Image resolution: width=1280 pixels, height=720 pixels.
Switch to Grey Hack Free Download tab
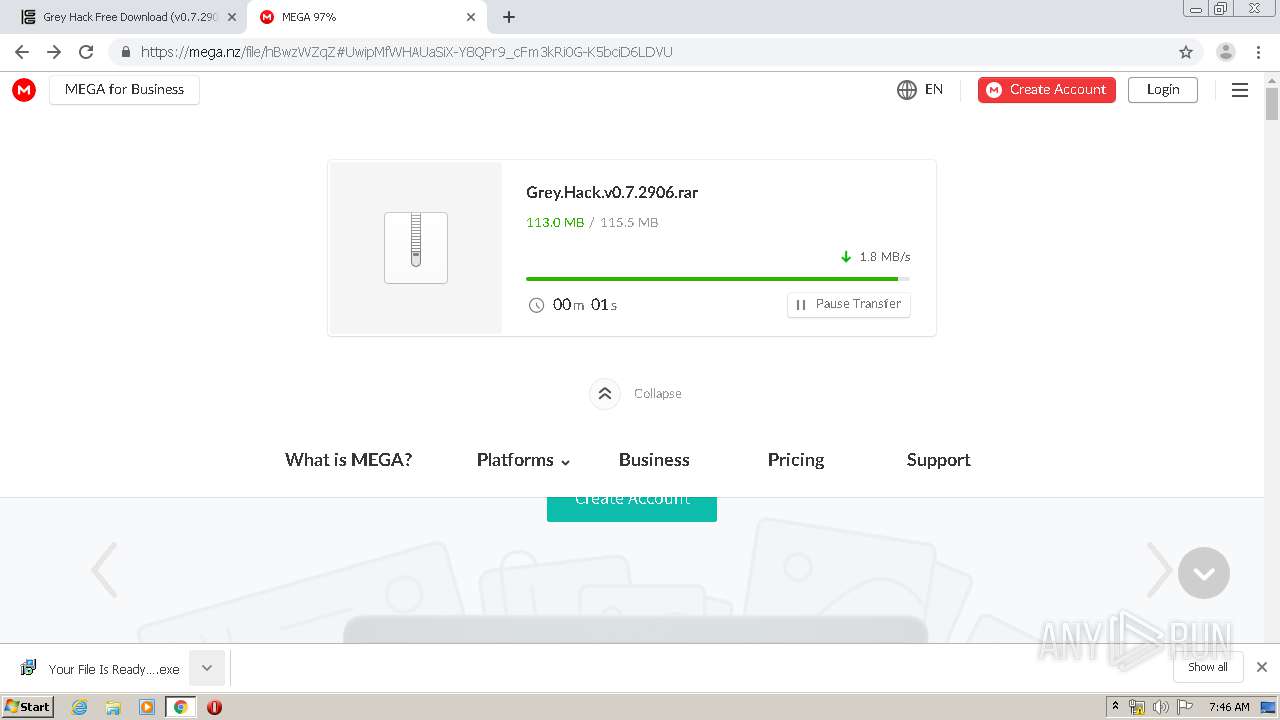point(123,17)
